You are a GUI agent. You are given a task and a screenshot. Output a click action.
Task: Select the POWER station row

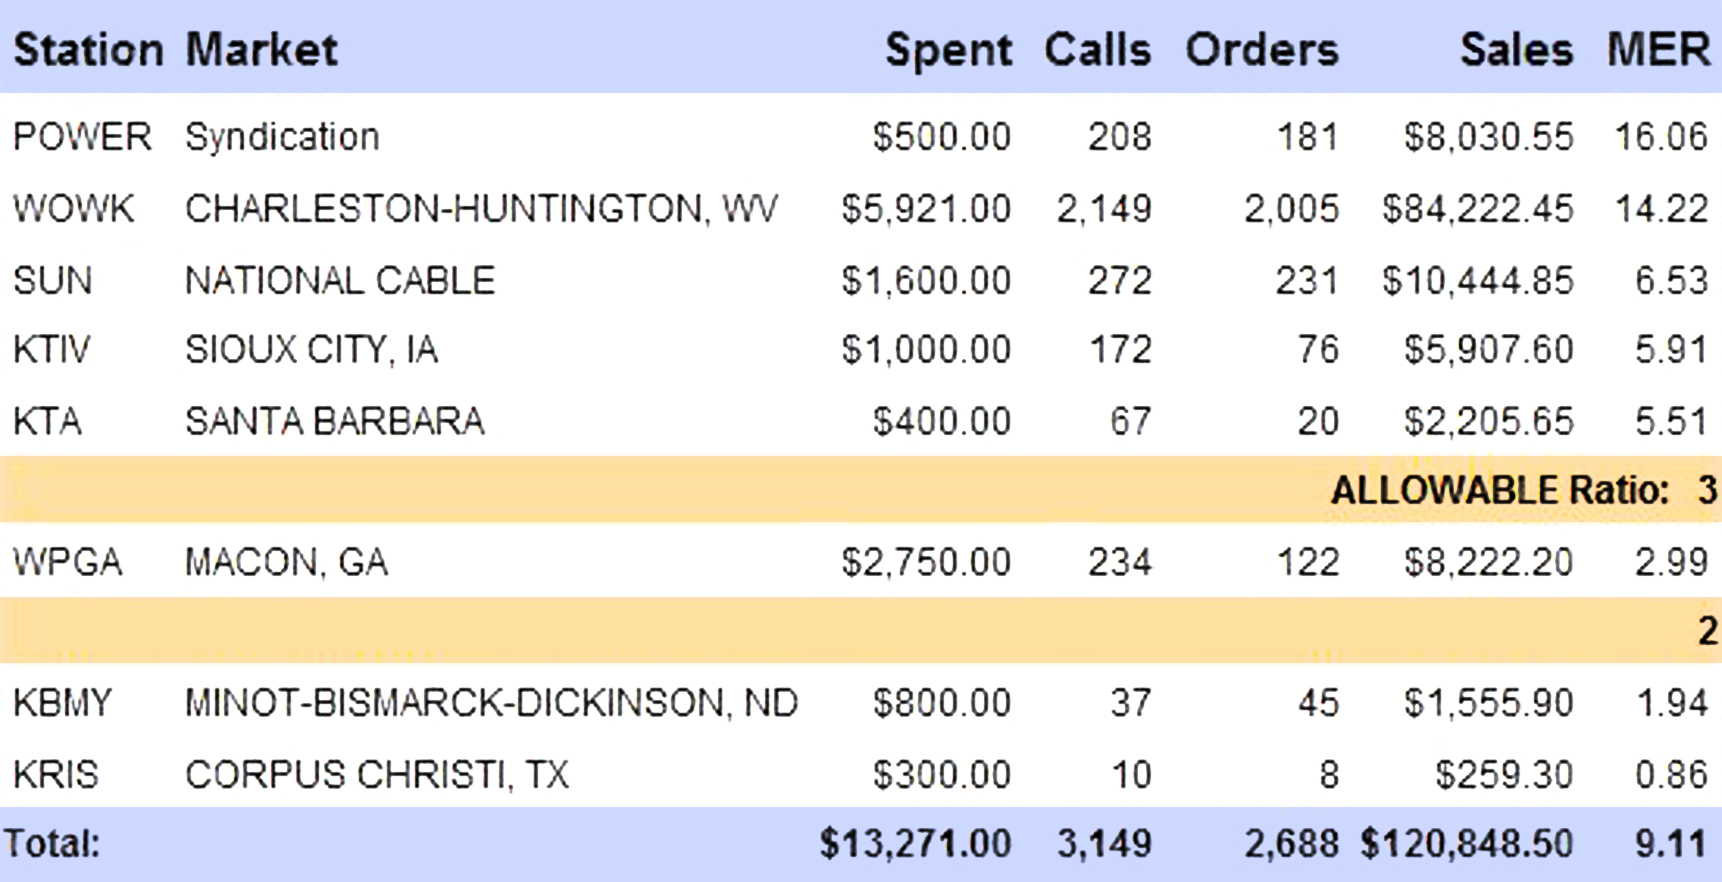tap(861, 136)
